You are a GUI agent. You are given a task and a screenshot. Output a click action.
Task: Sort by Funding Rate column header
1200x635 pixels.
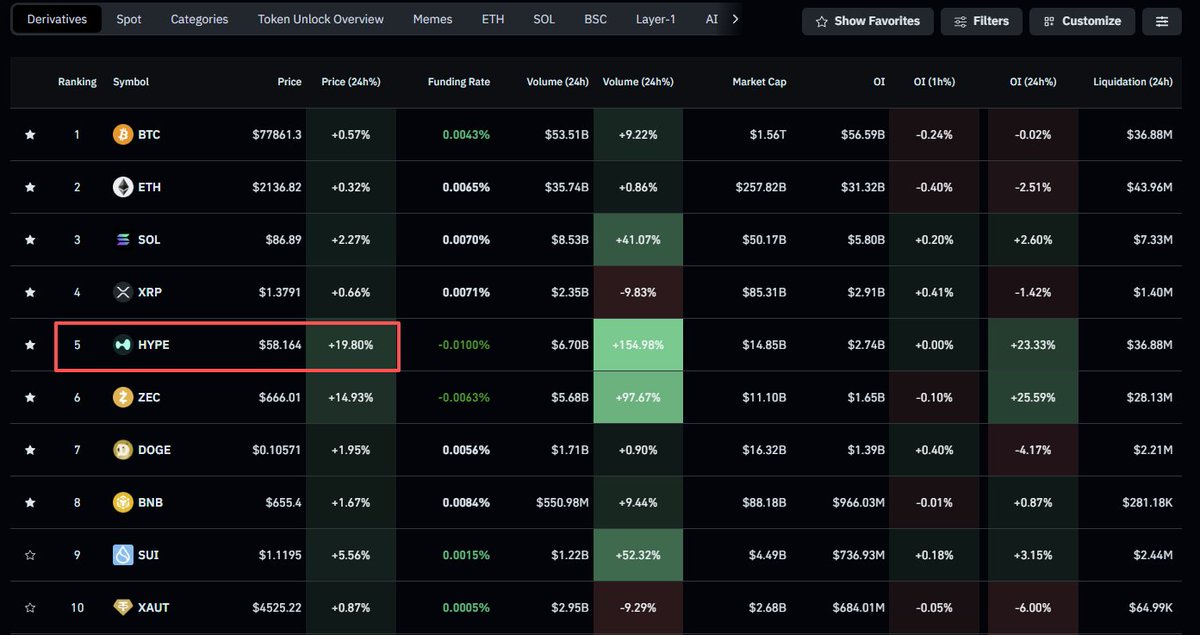click(459, 82)
